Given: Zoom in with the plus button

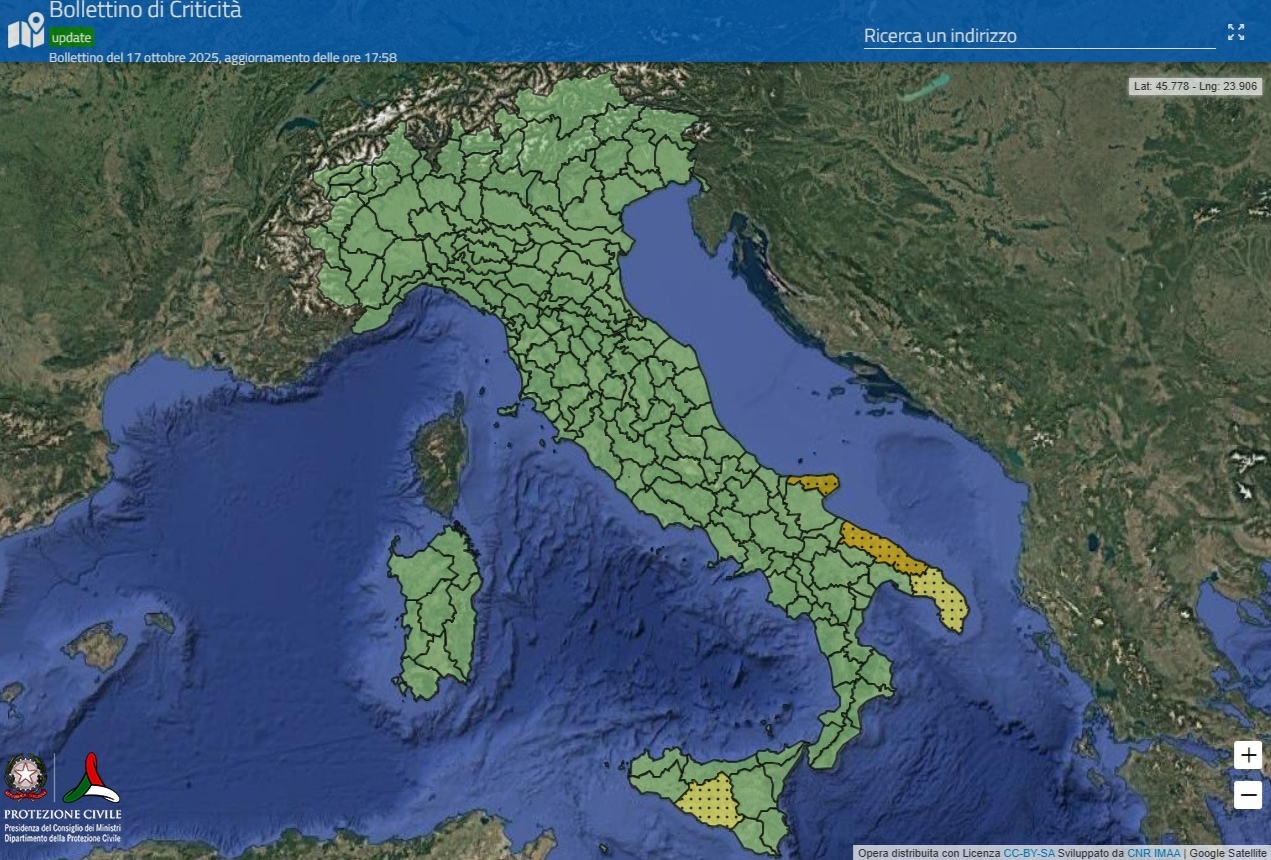Looking at the screenshot, I should point(1247,755).
